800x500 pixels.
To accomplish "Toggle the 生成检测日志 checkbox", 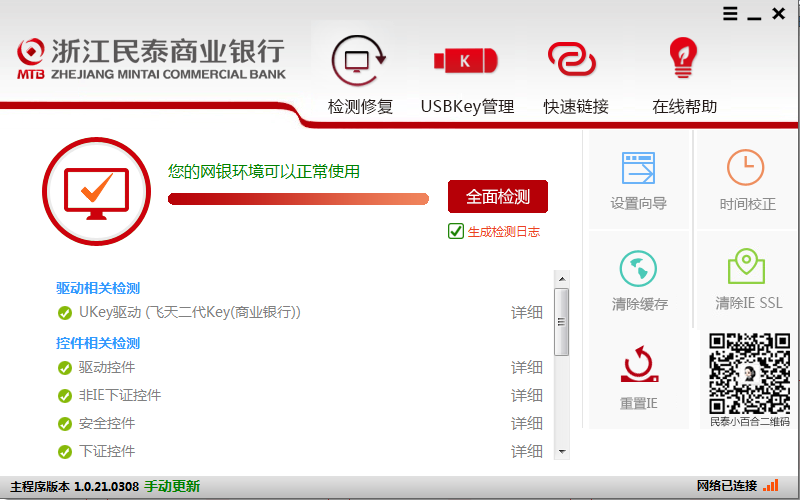I will [456, 231].
